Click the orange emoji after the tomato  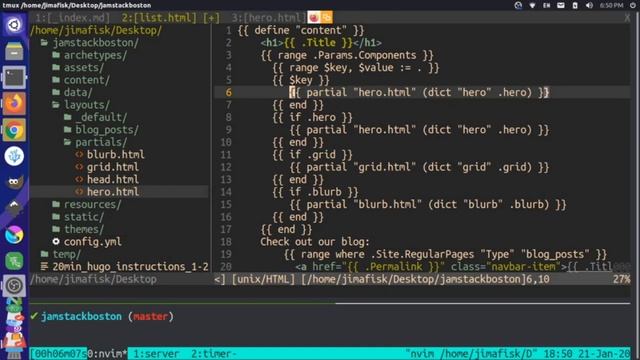pos(326,18)
